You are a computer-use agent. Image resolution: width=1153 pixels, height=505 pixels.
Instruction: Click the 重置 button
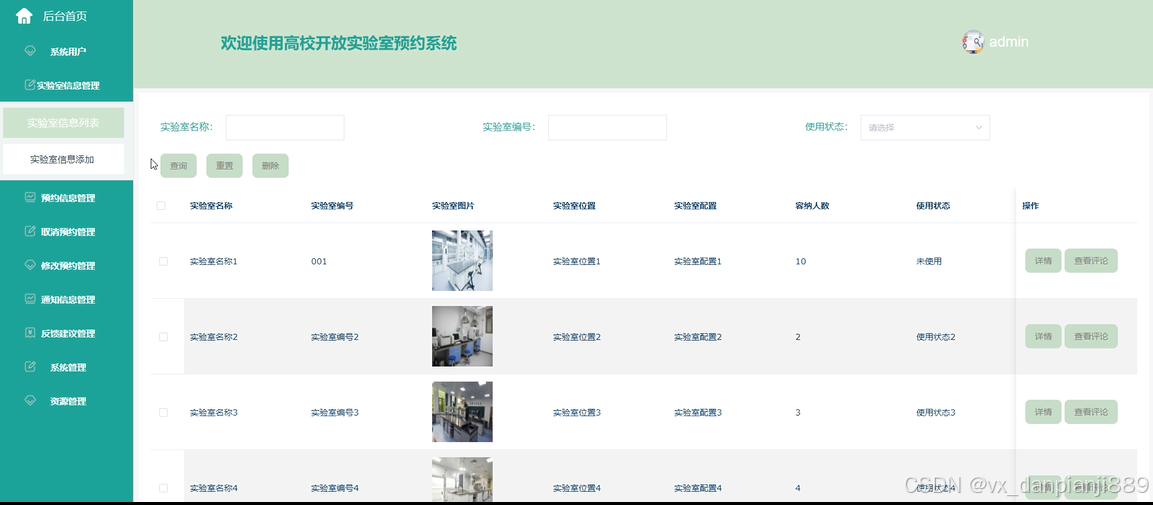tap(224, 166)
